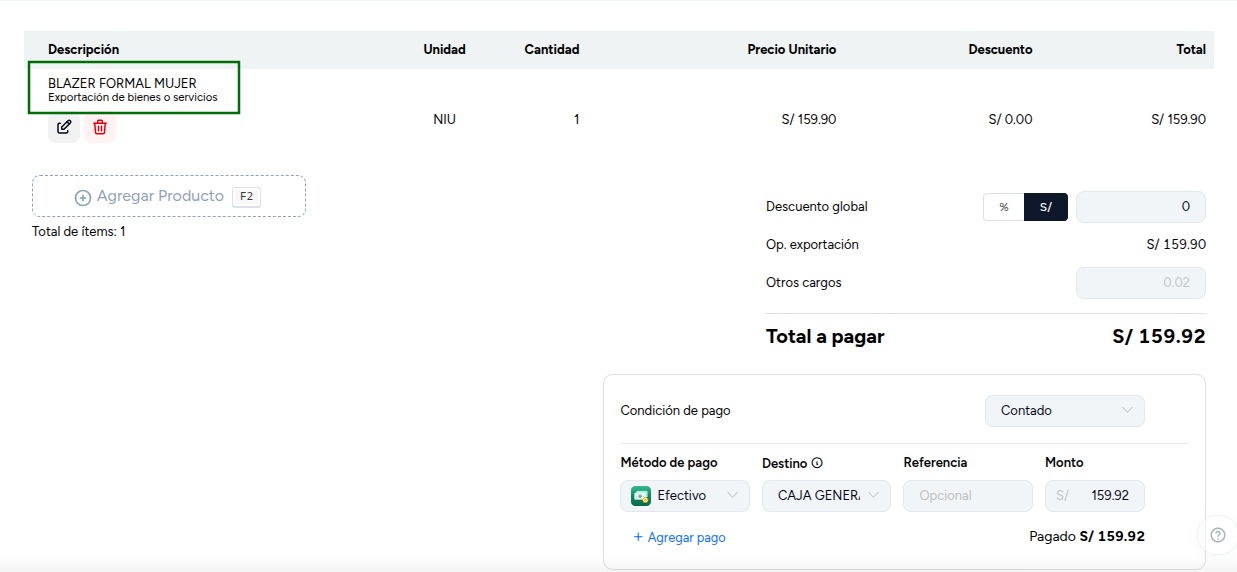Click the Destino info icon

pyautogui.click(x=817, y=463)
